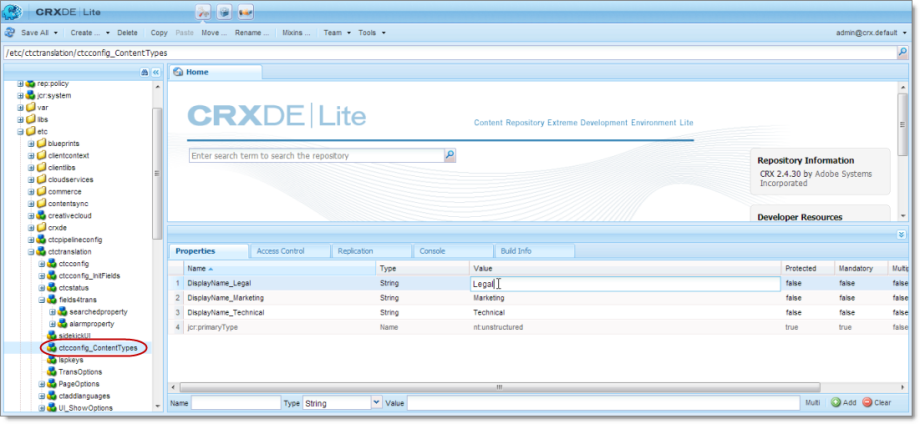
Task: Expand the ctcconfig_InitFields node
Action: [42, 276]
